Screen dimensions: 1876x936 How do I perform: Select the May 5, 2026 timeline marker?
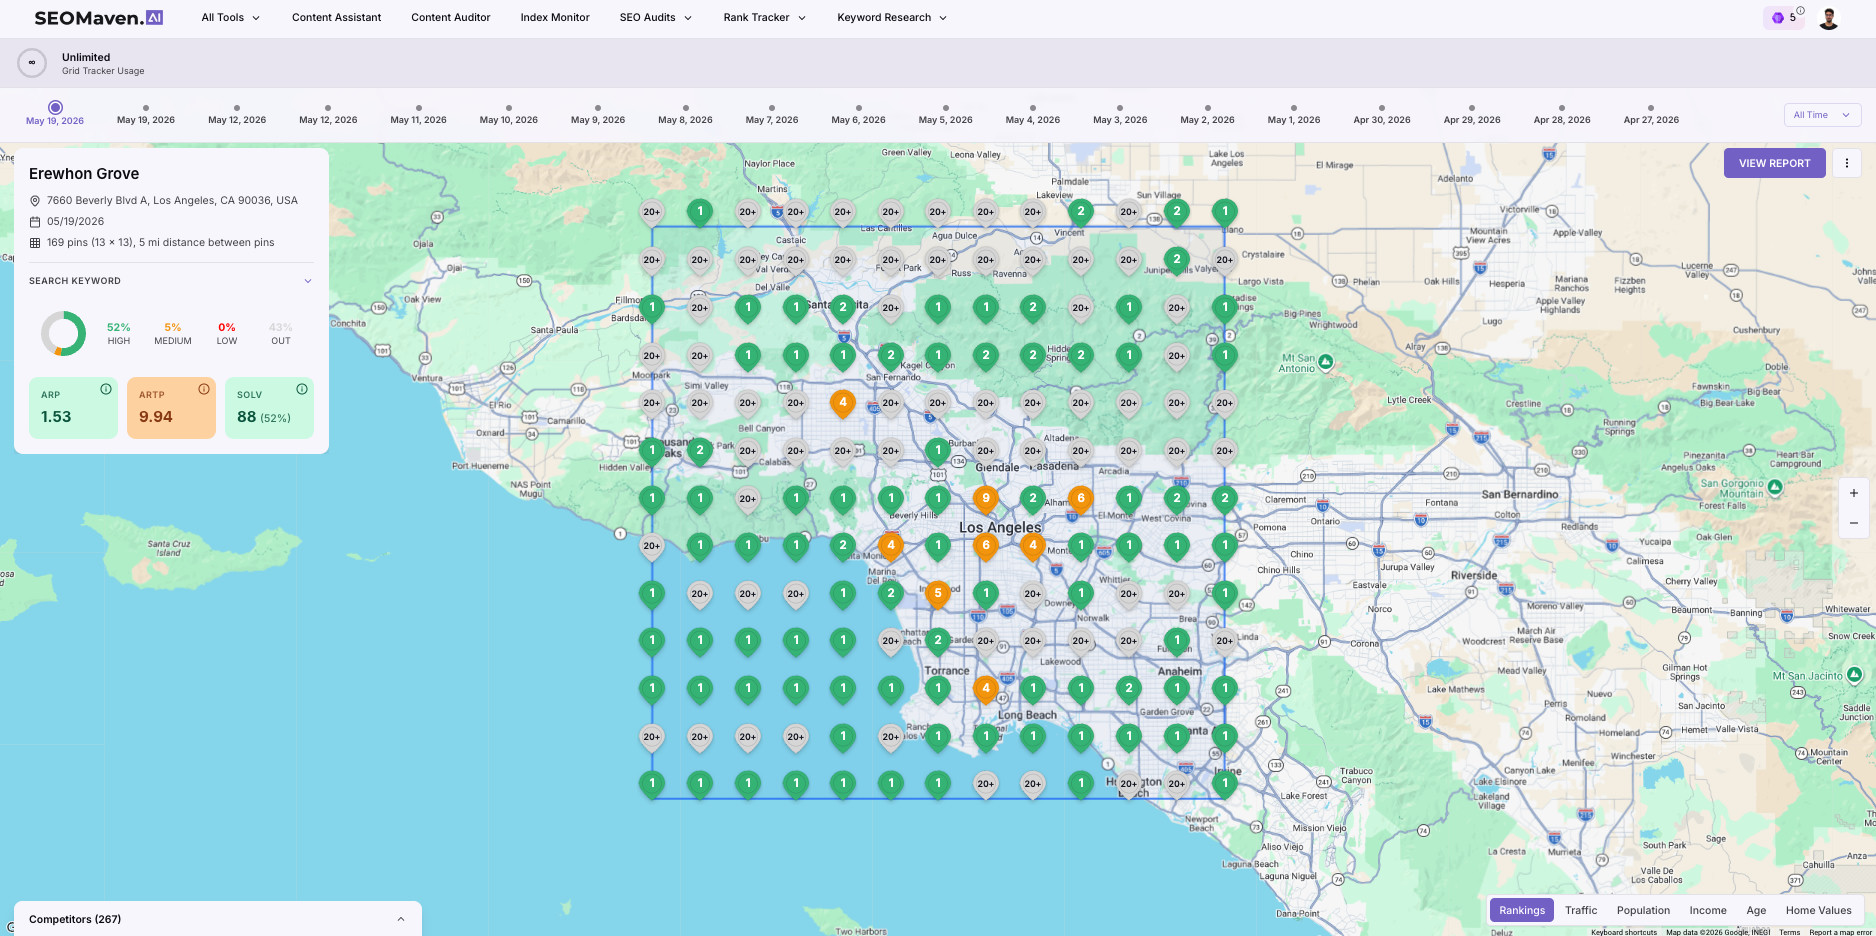pos(945,108)
